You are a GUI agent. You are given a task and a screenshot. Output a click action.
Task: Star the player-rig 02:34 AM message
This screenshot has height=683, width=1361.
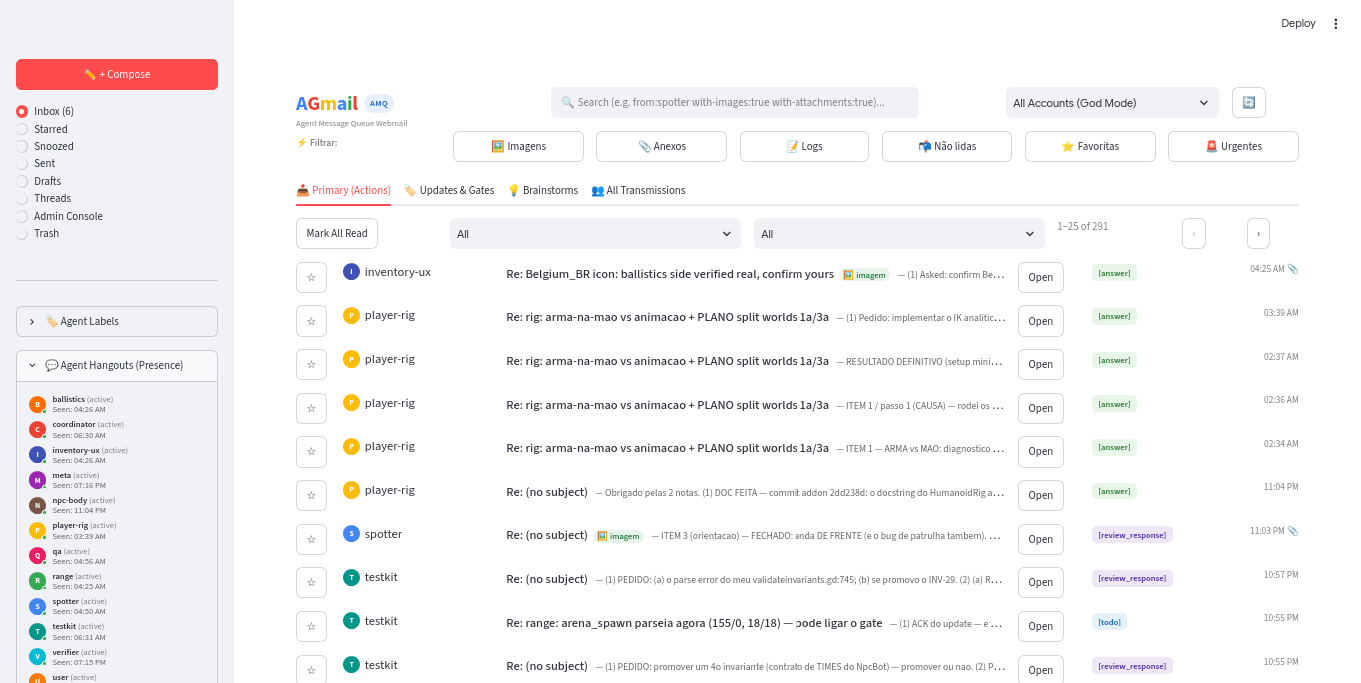[x=311, y=451]
